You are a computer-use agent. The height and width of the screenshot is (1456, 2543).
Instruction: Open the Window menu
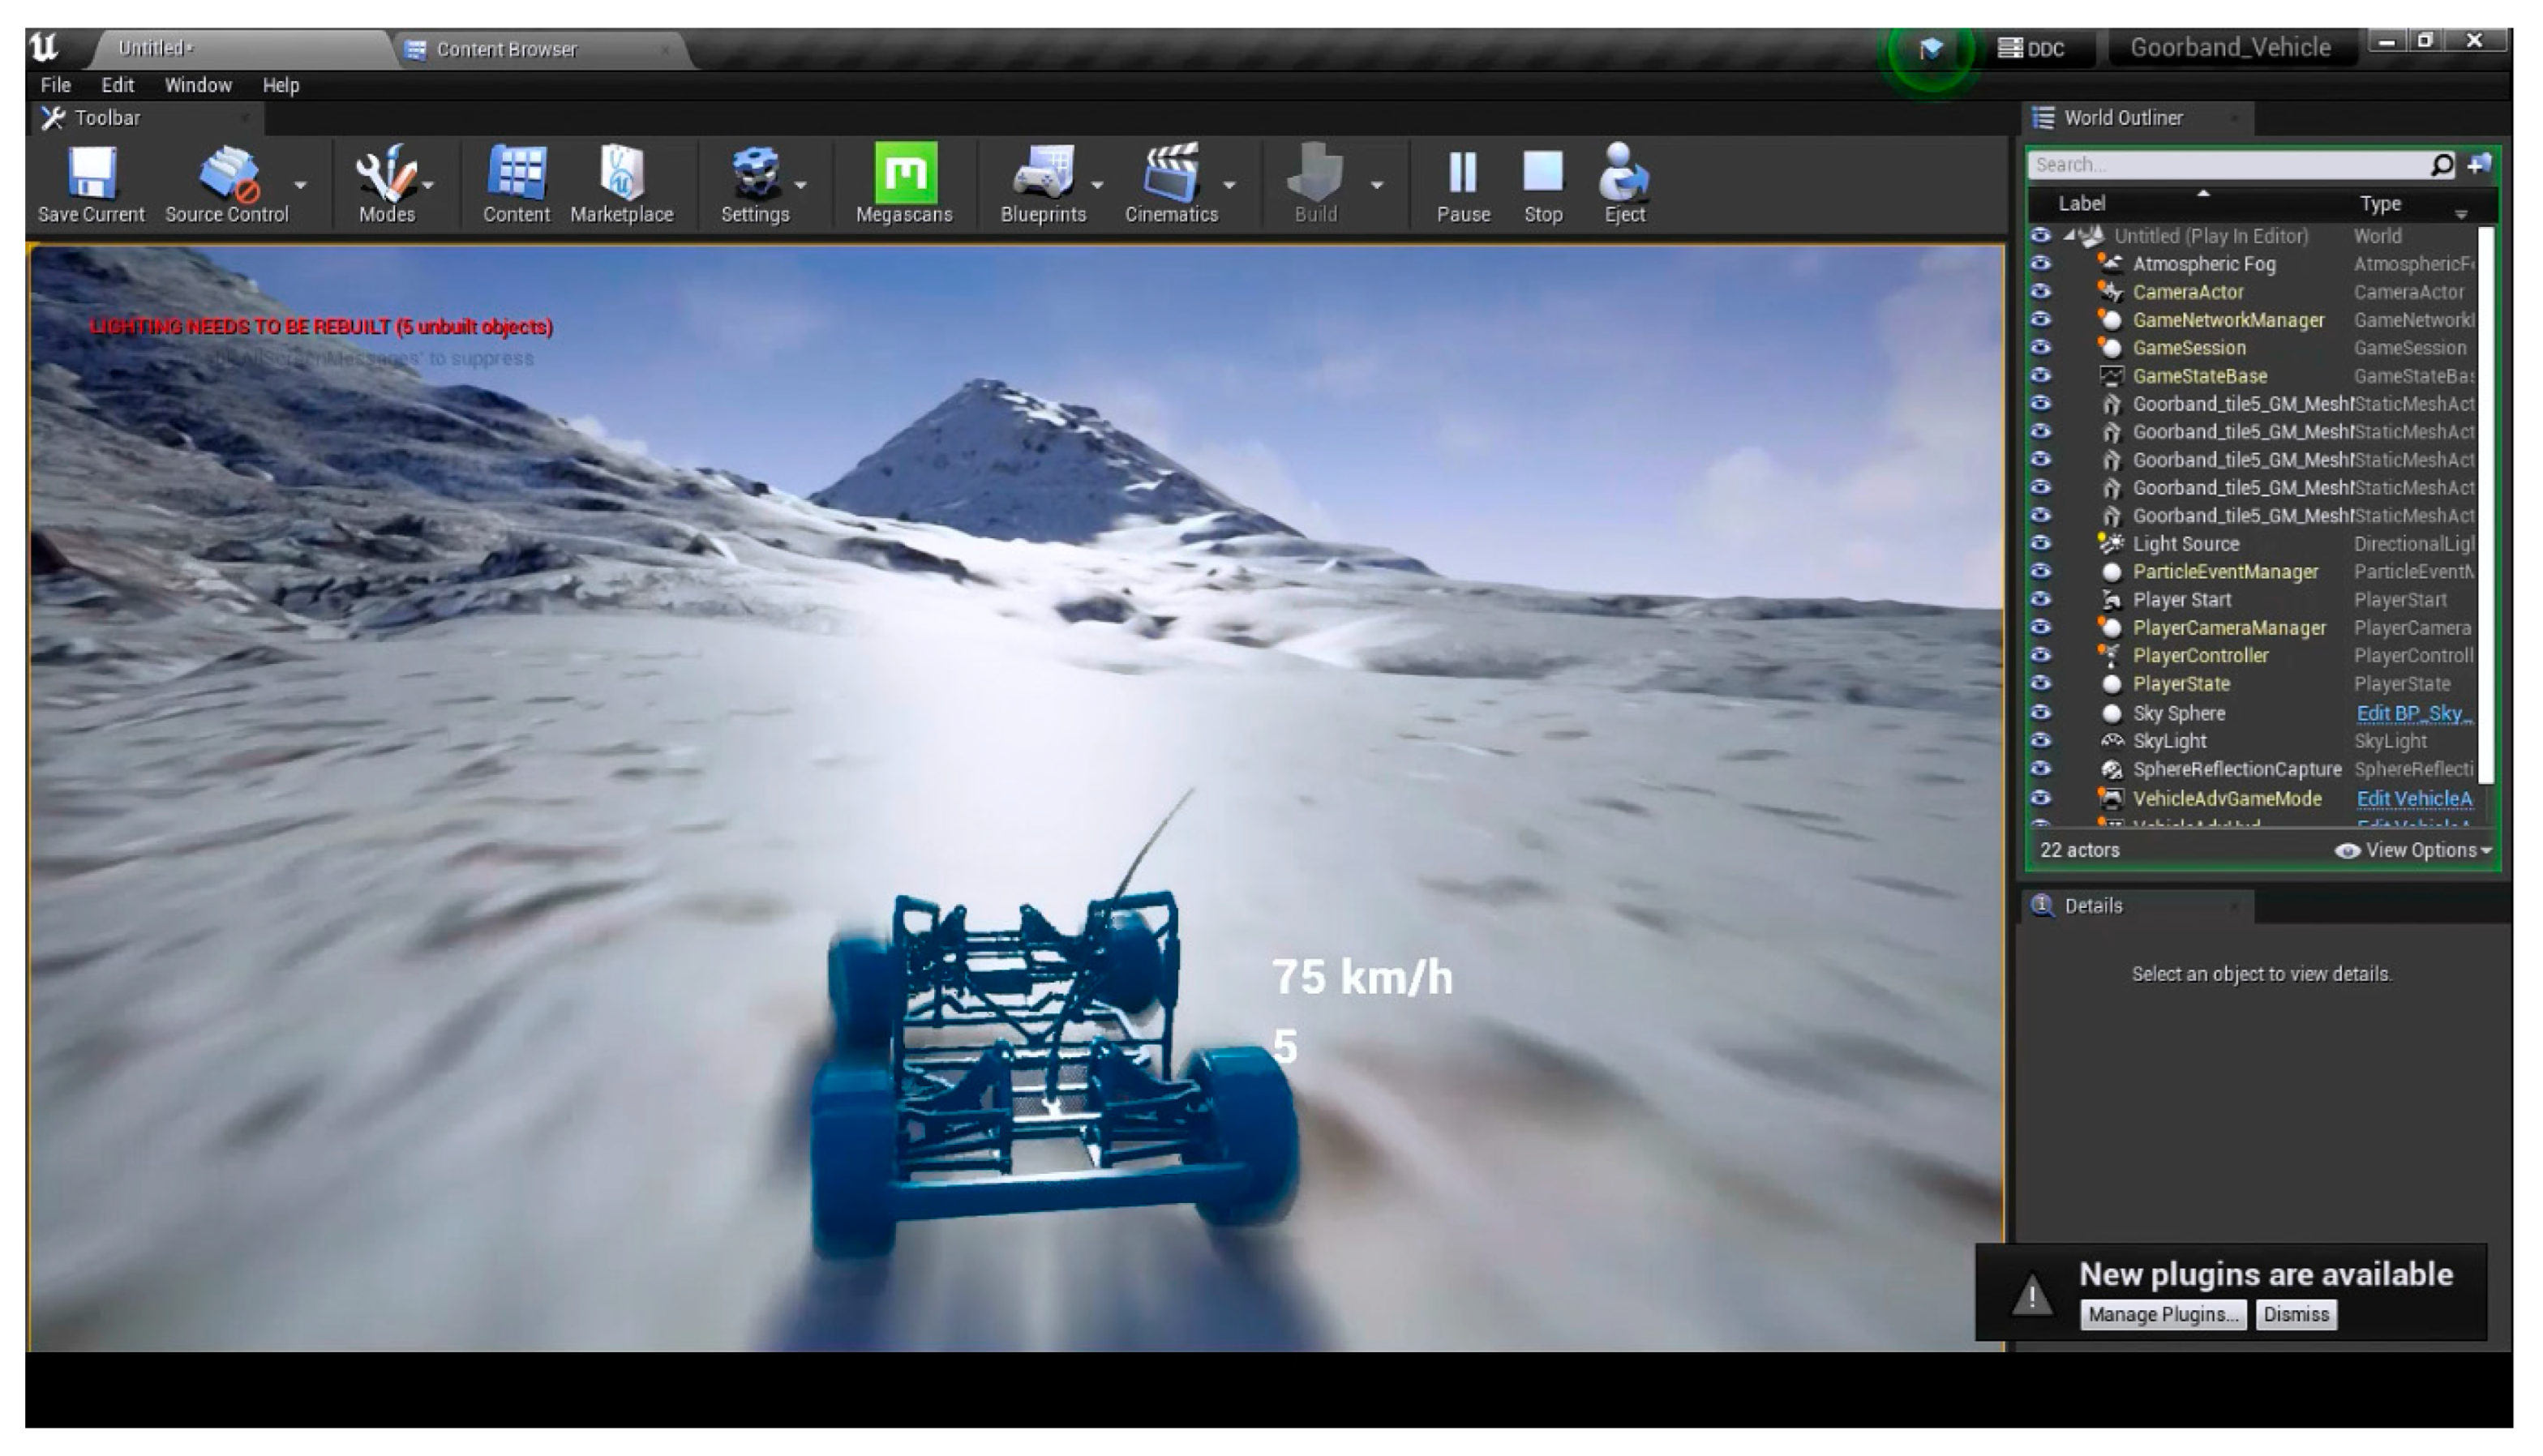(197, 85)
